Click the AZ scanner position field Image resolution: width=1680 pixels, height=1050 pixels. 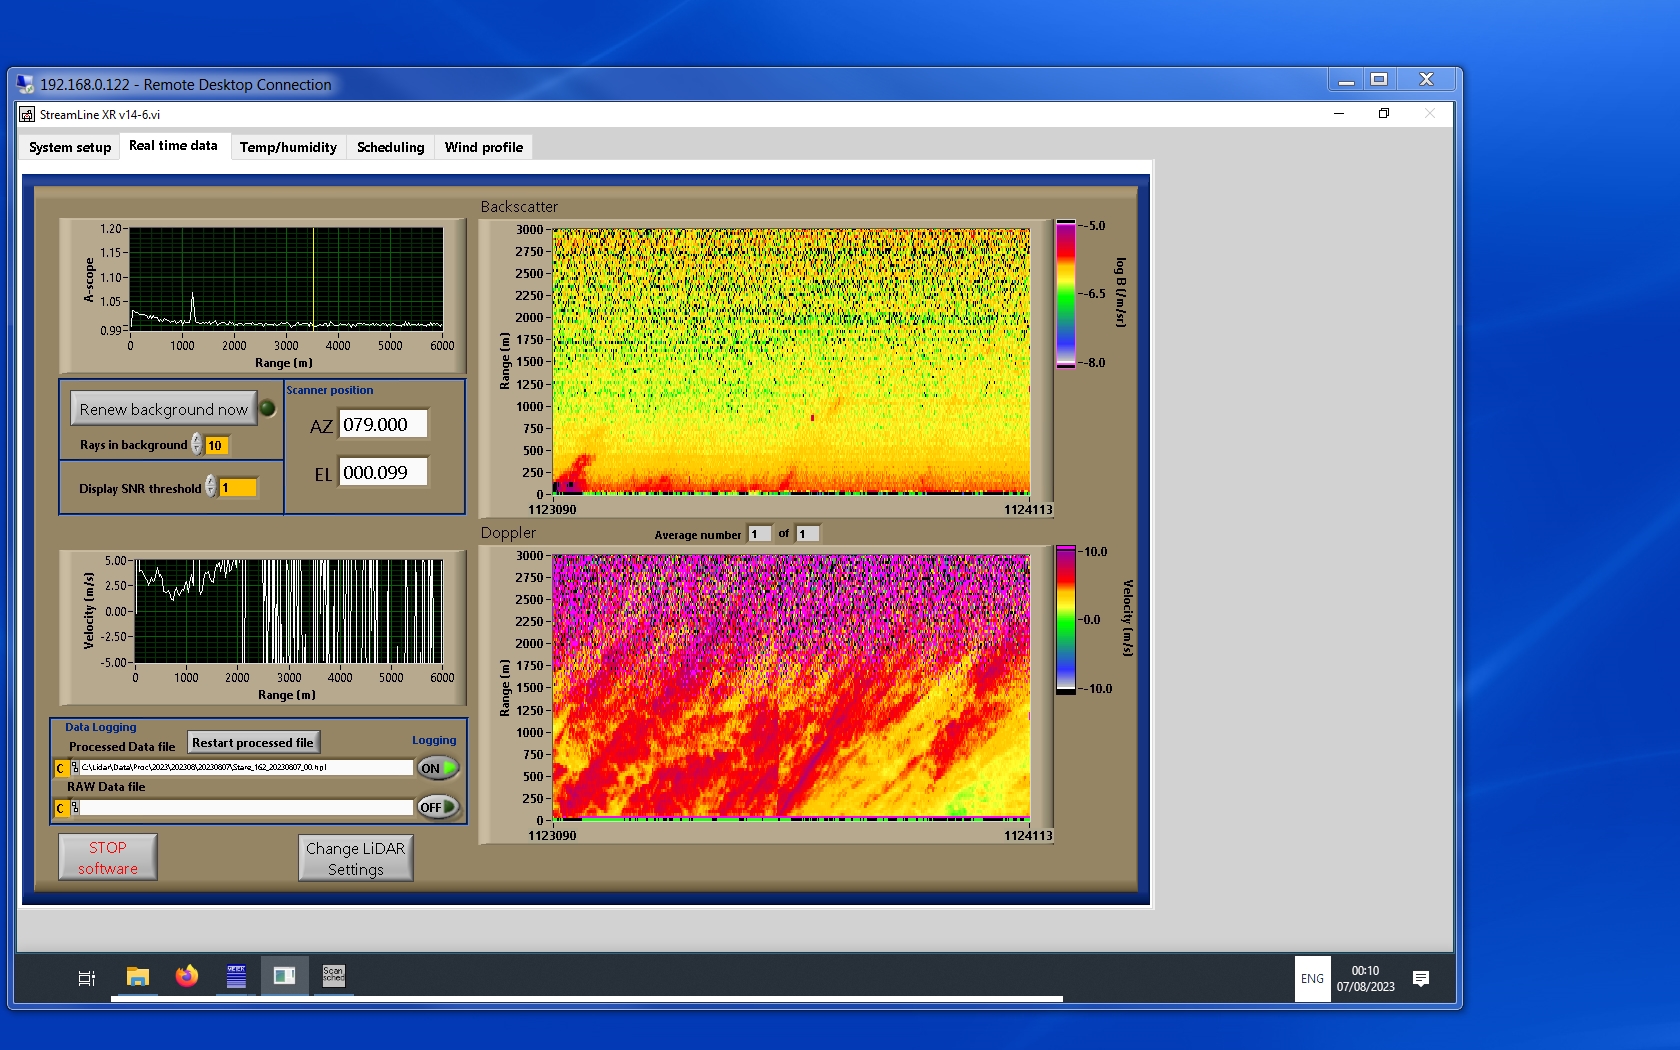[x=383, y=424]
